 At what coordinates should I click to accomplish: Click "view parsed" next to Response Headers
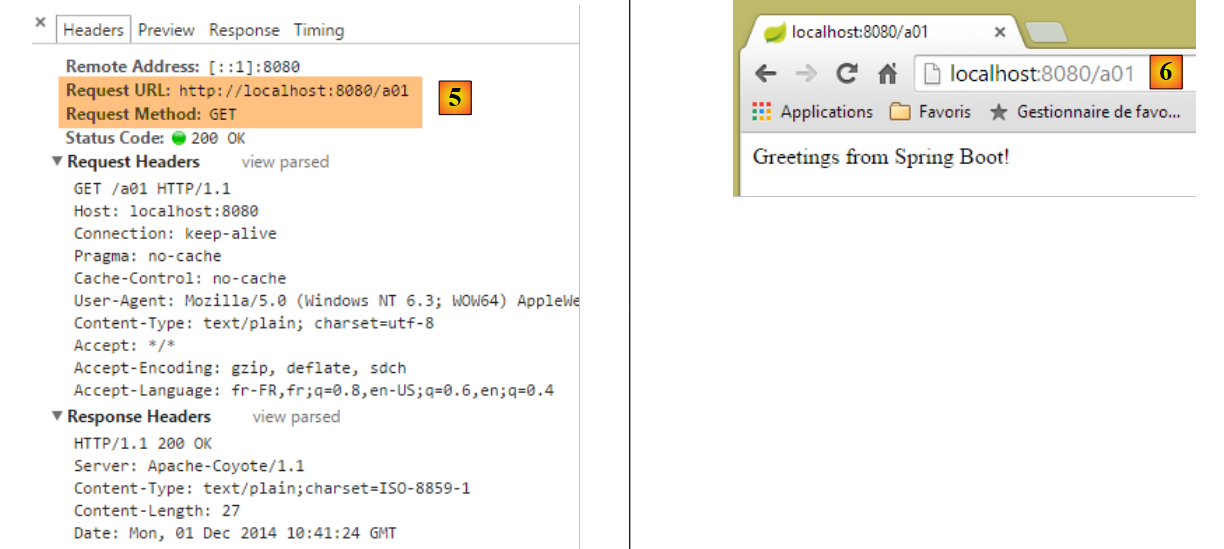296,417
